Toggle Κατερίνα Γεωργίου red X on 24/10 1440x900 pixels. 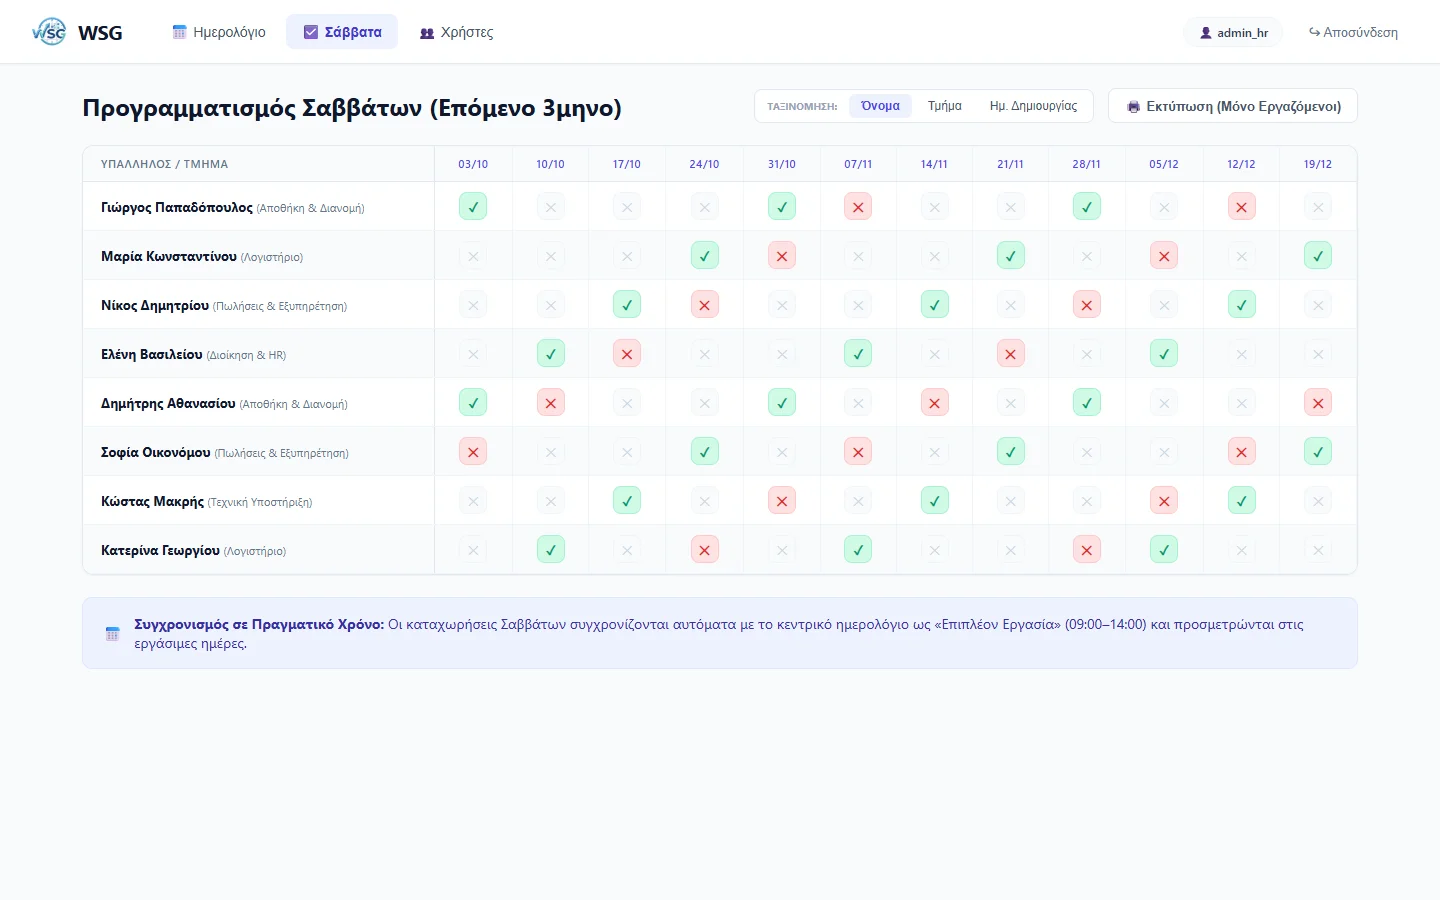tap(705, 550)
